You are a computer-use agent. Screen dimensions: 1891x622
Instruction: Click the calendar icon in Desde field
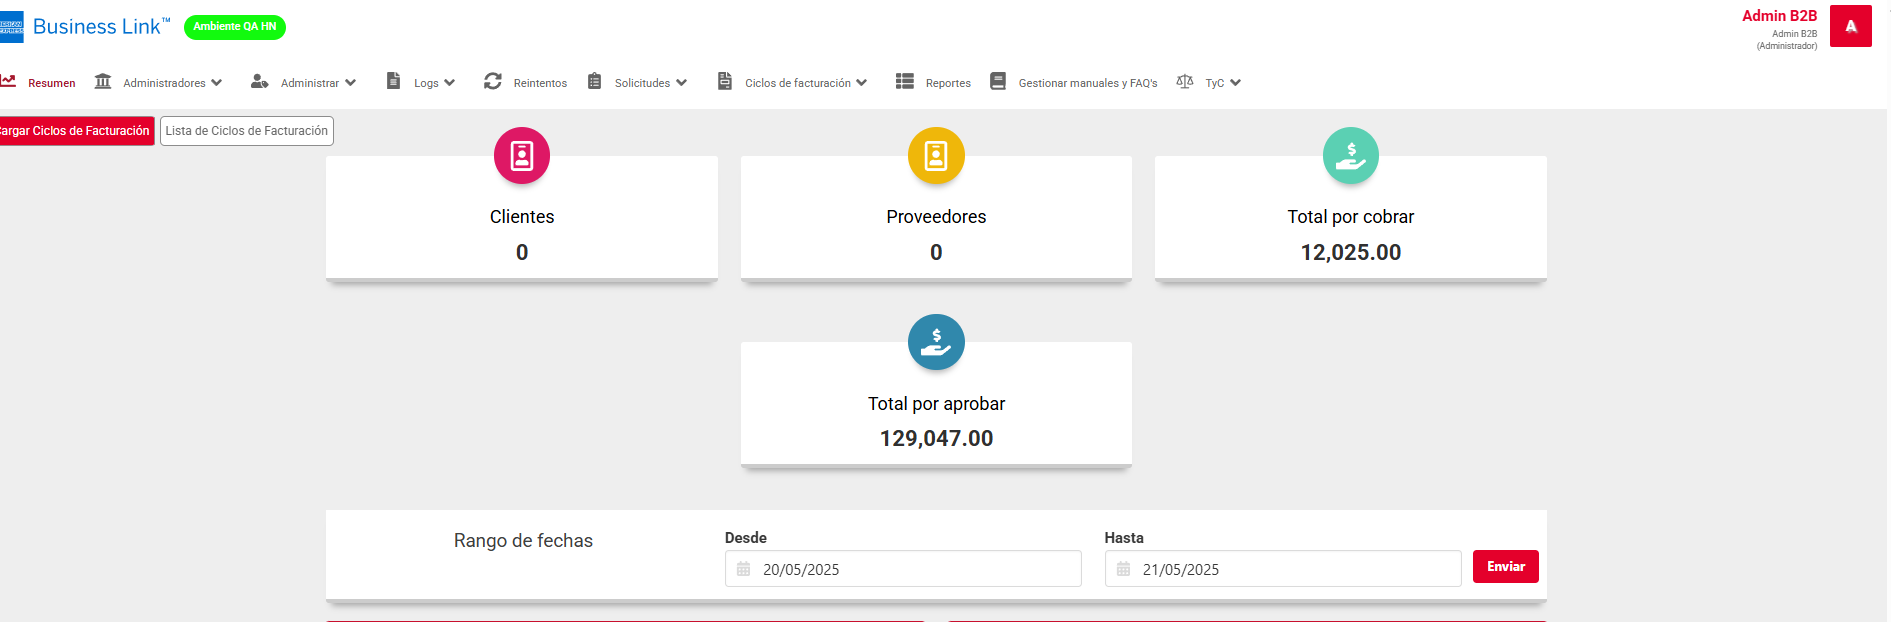[743, 569]
